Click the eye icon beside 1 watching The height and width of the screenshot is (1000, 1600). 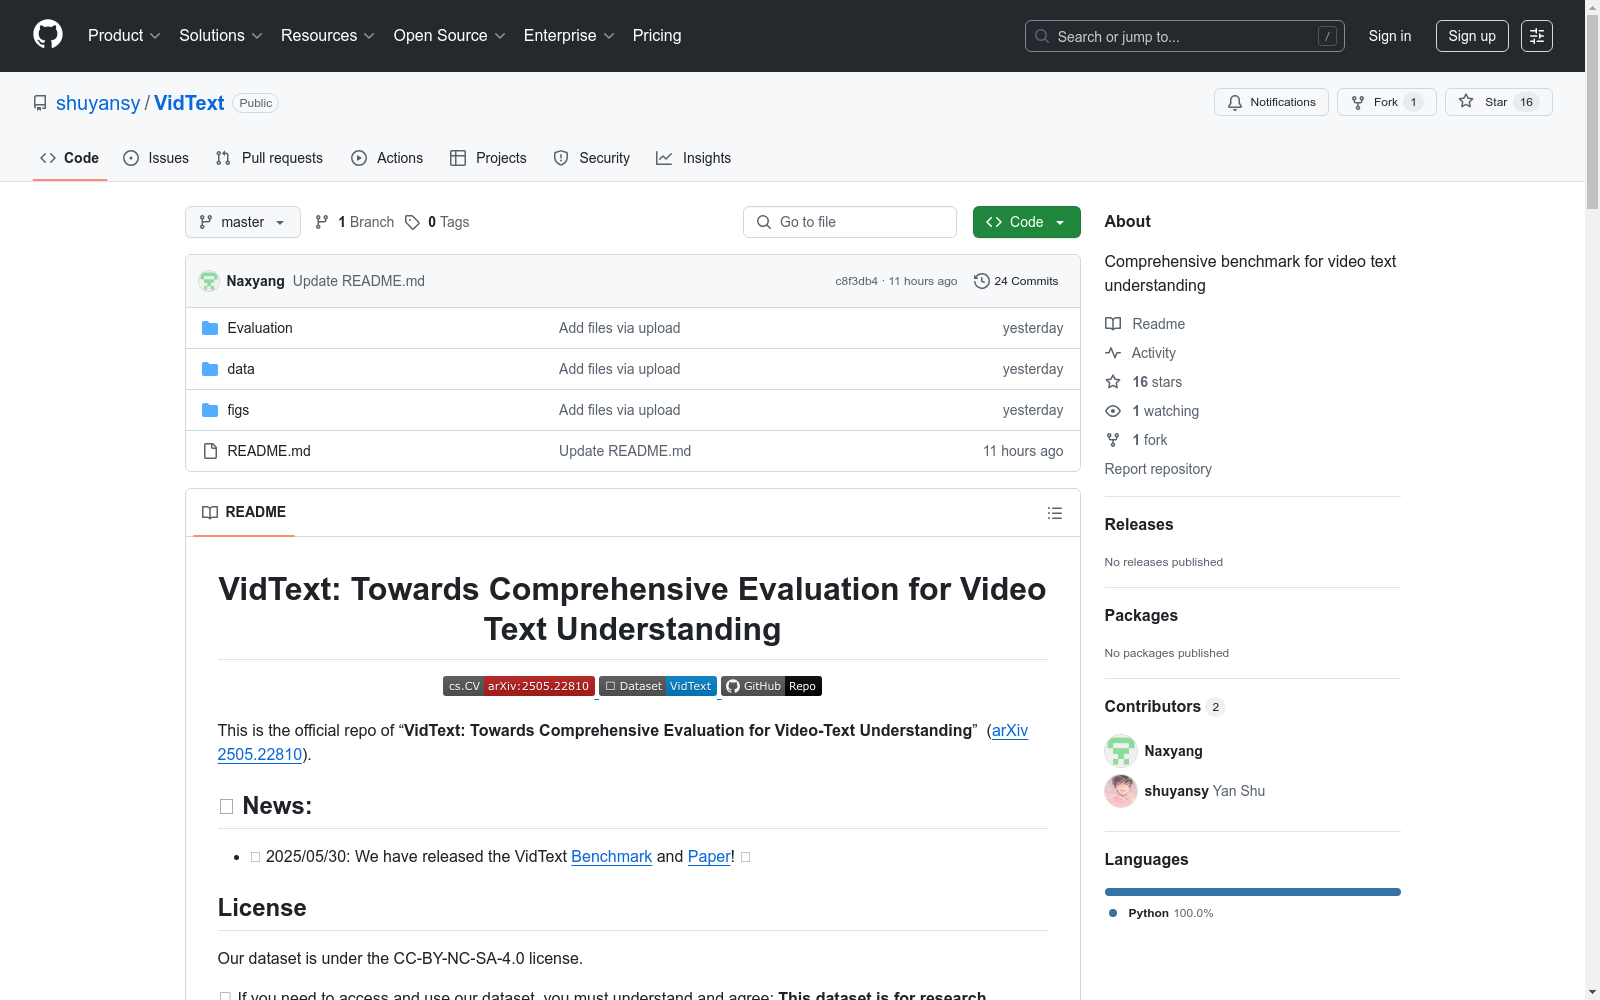pos(1113,411)
